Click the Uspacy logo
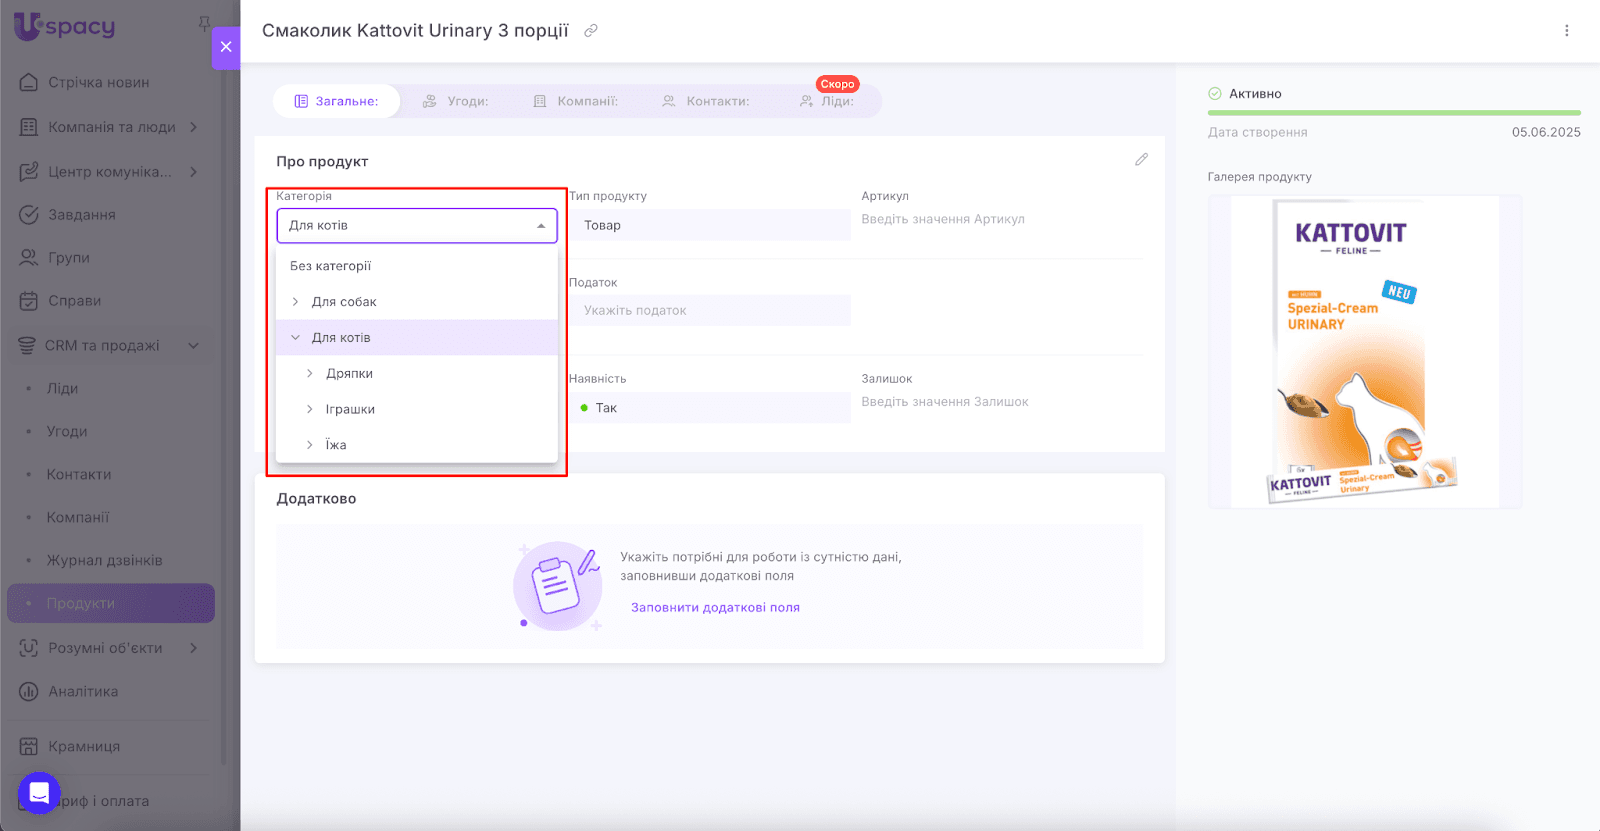 (65, 27)
